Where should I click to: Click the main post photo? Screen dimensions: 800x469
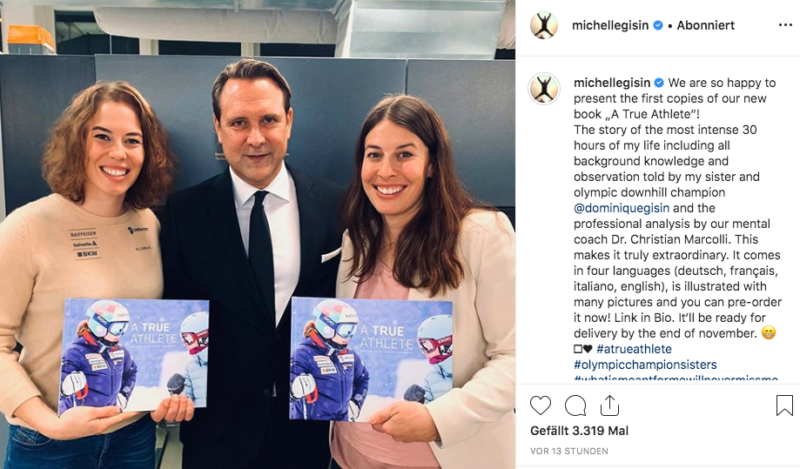pos(258,234)
